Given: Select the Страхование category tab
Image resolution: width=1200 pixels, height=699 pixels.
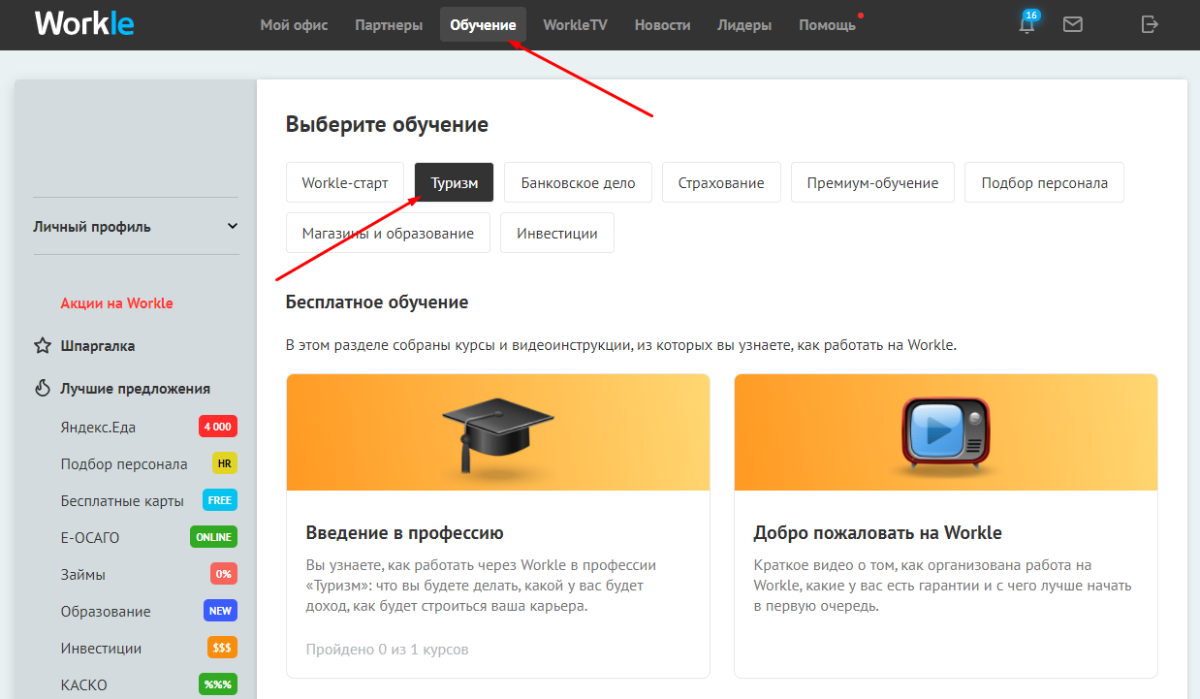Looking at the screenshot, I should pos(721,182).
